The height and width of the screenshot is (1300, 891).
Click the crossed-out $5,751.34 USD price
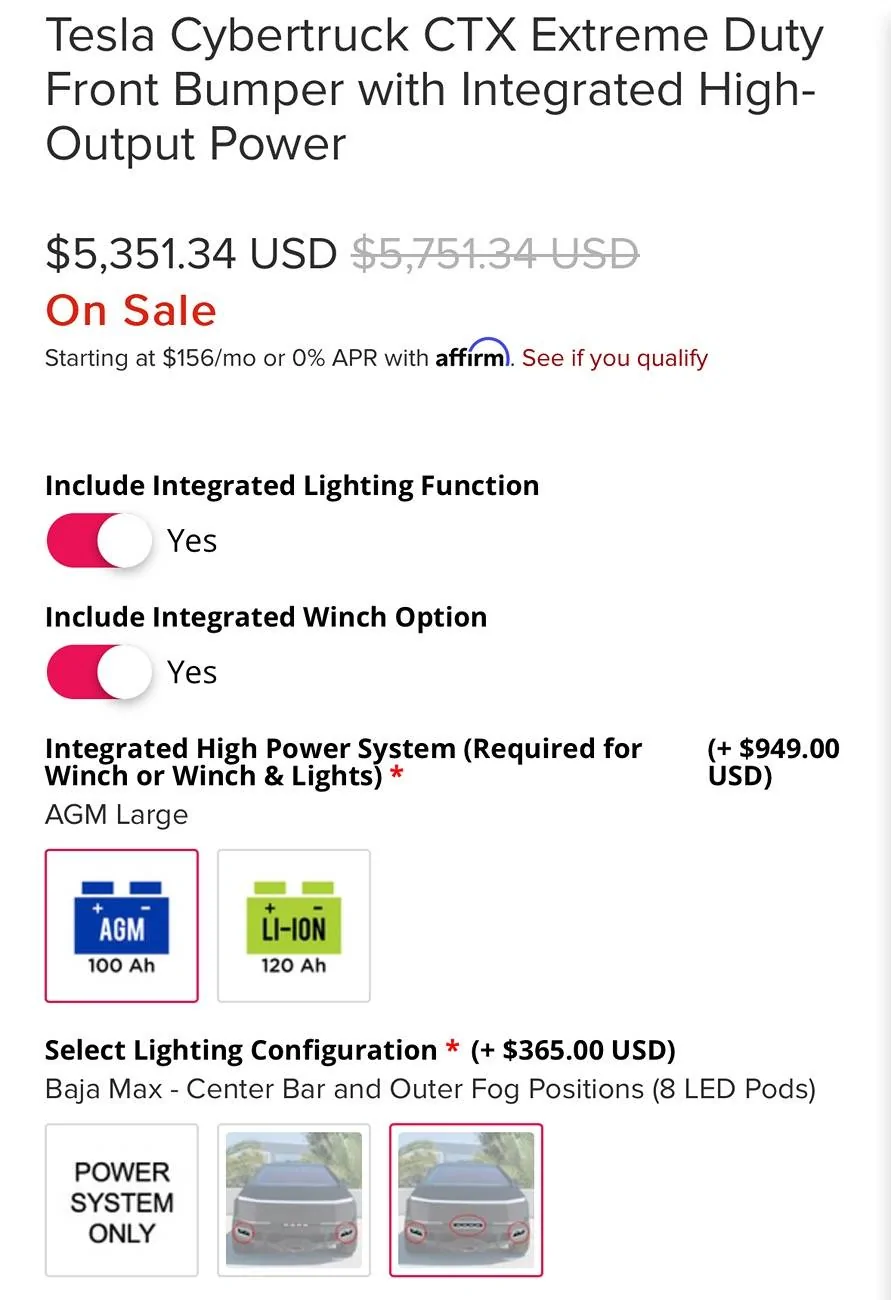495,254
